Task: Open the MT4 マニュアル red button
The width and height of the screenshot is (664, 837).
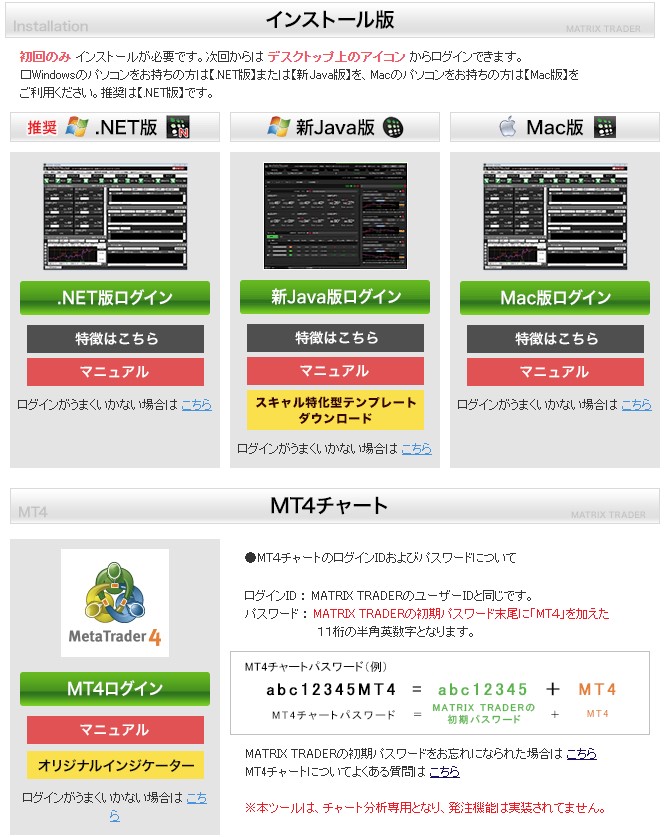Action: click(x=115, y=730)
